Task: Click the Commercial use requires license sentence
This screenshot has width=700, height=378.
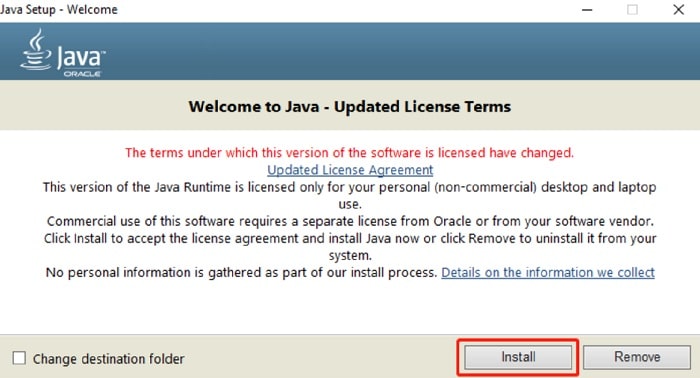Action: coord(350,221)
